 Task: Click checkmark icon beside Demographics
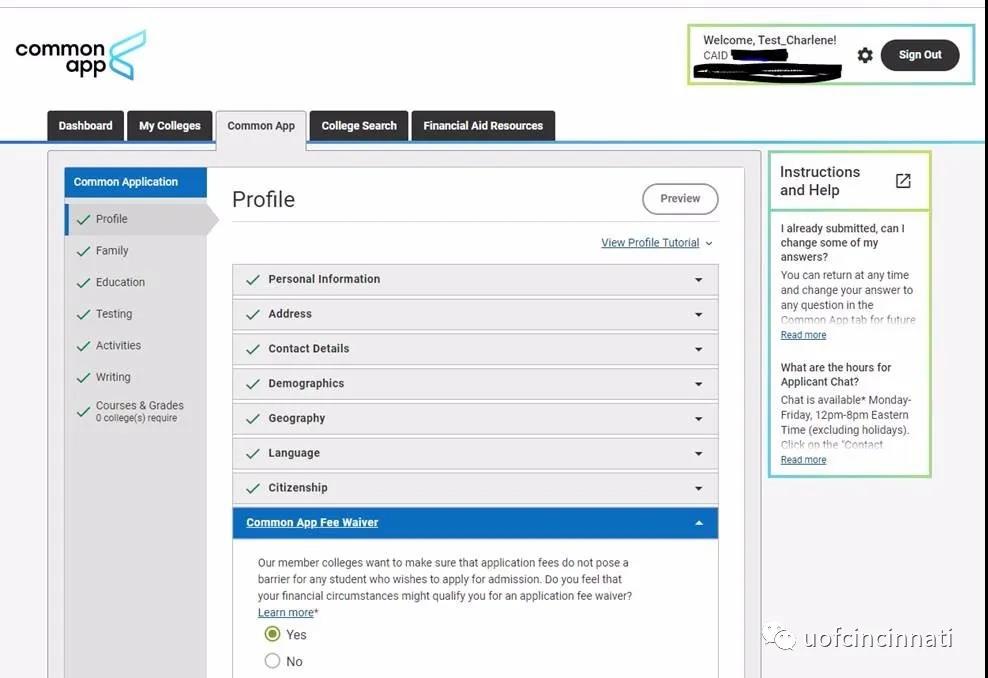(x=253, y=384)
